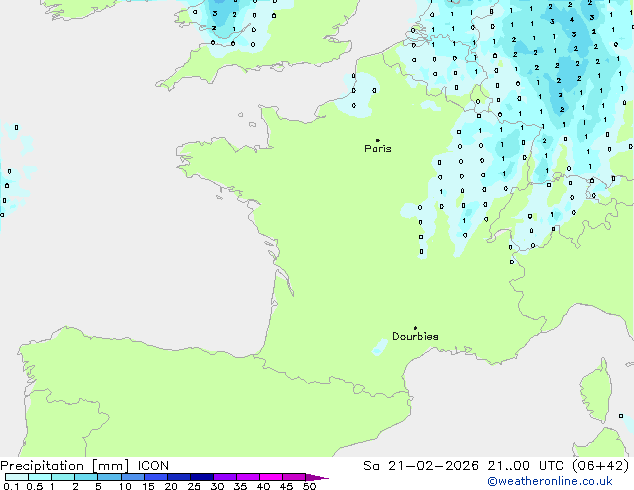Select the Paris city label

coord(378,149)
